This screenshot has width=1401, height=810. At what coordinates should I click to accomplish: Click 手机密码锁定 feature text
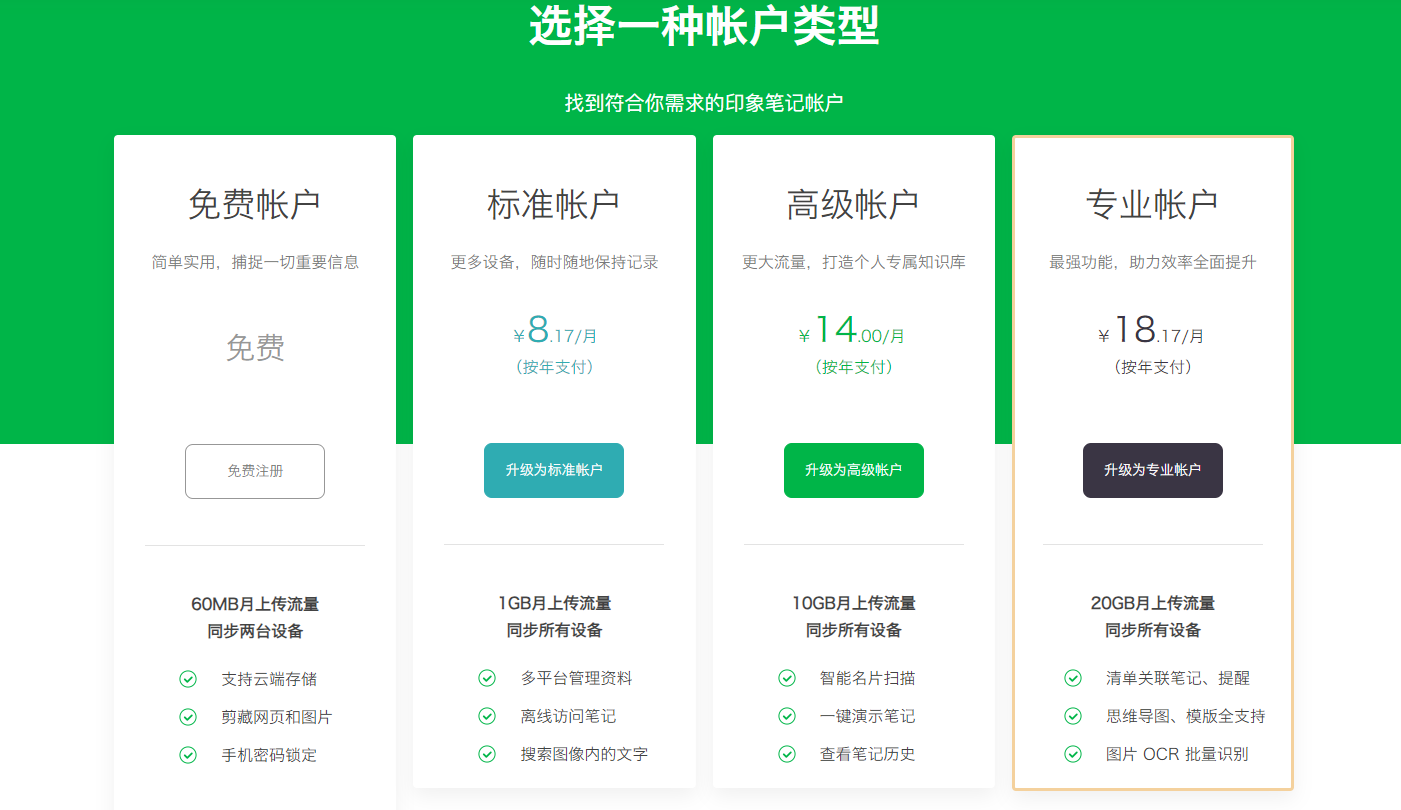(269, 755)
